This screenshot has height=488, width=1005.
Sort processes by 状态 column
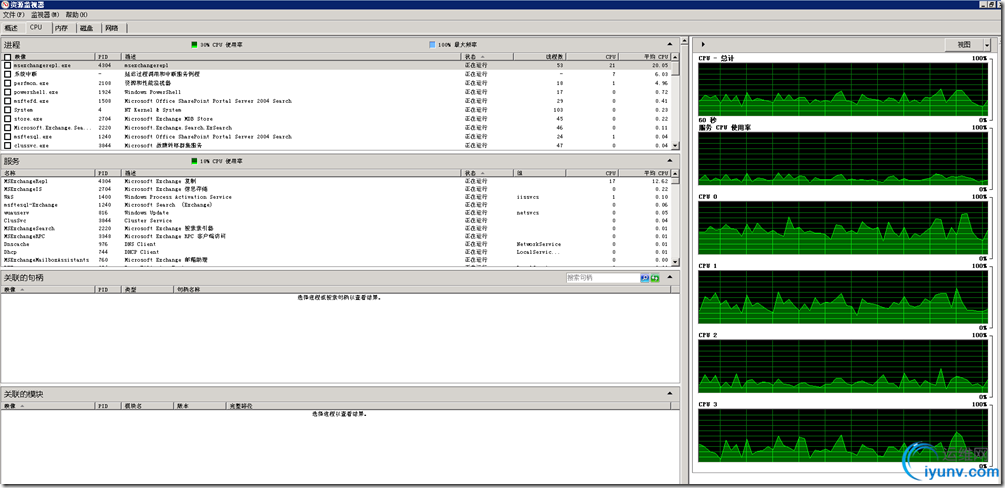[x=487, y=57]
